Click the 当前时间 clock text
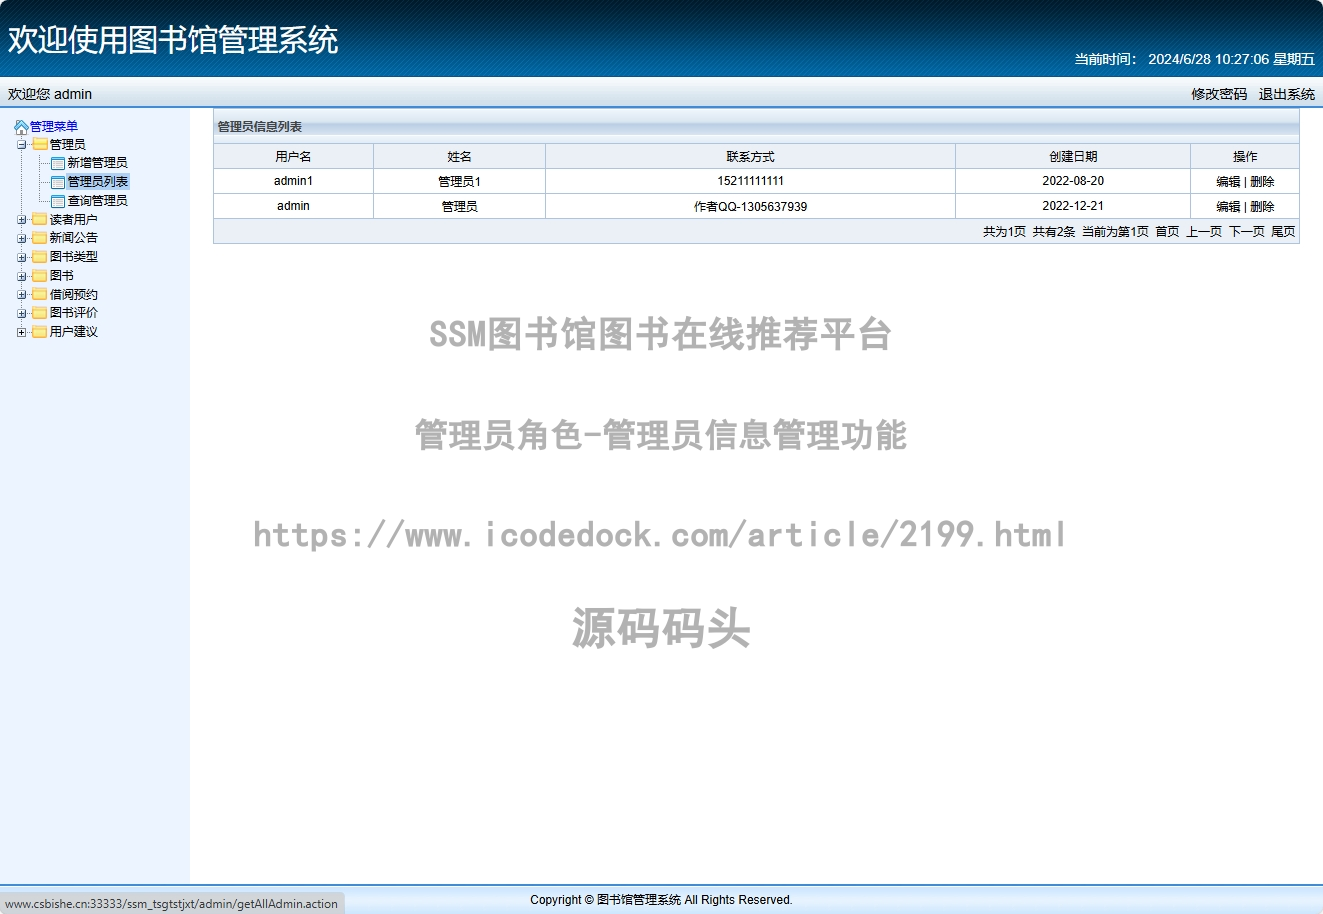Screen dimensions: 1323x914 pyautogui.click(x=1195, y=59)
